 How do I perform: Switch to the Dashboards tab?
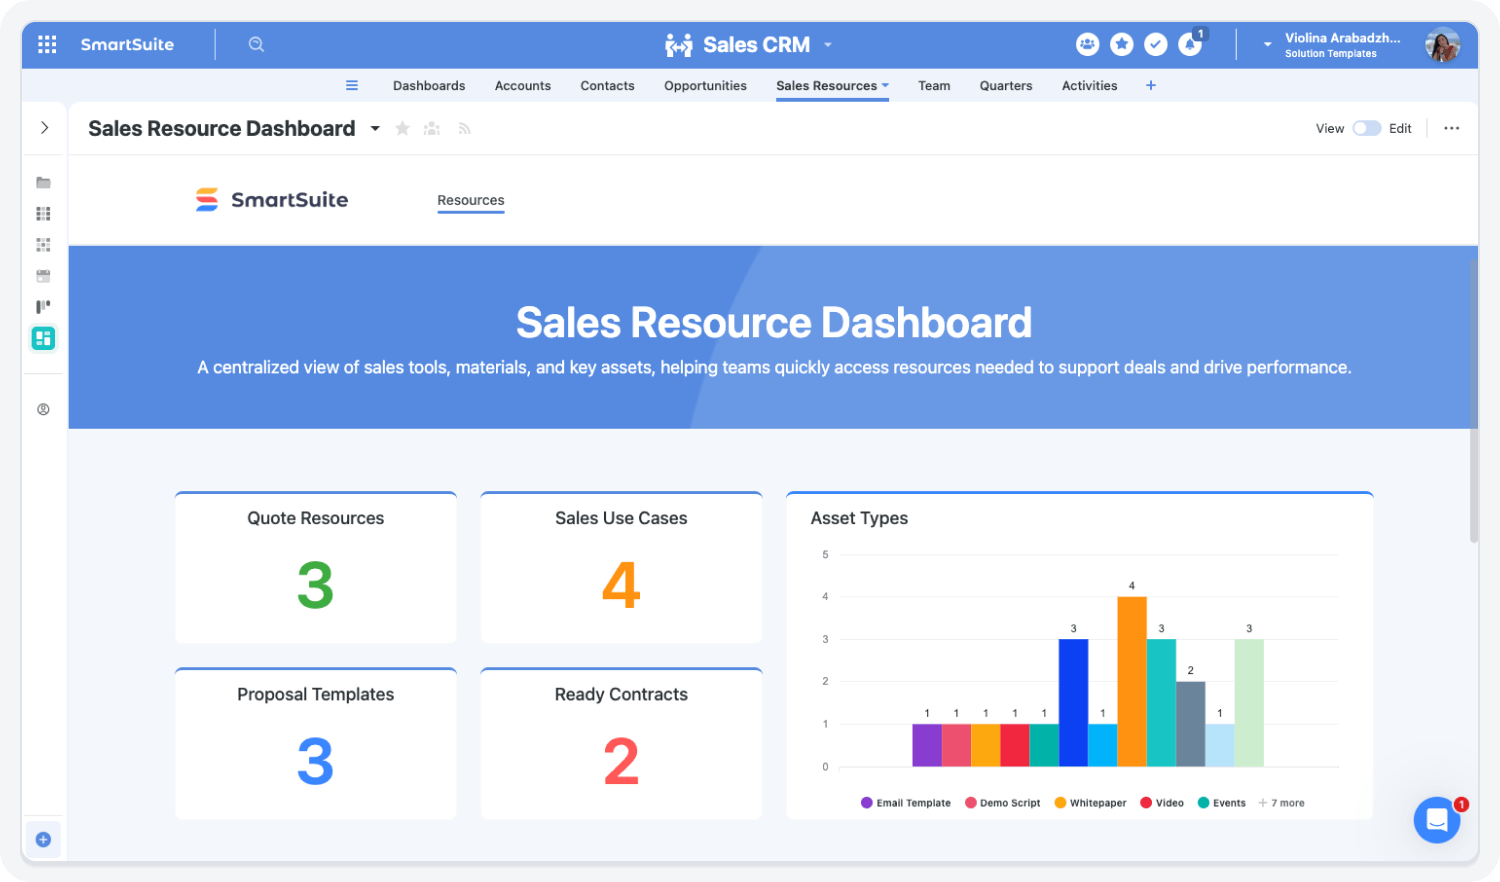(429, 86)
